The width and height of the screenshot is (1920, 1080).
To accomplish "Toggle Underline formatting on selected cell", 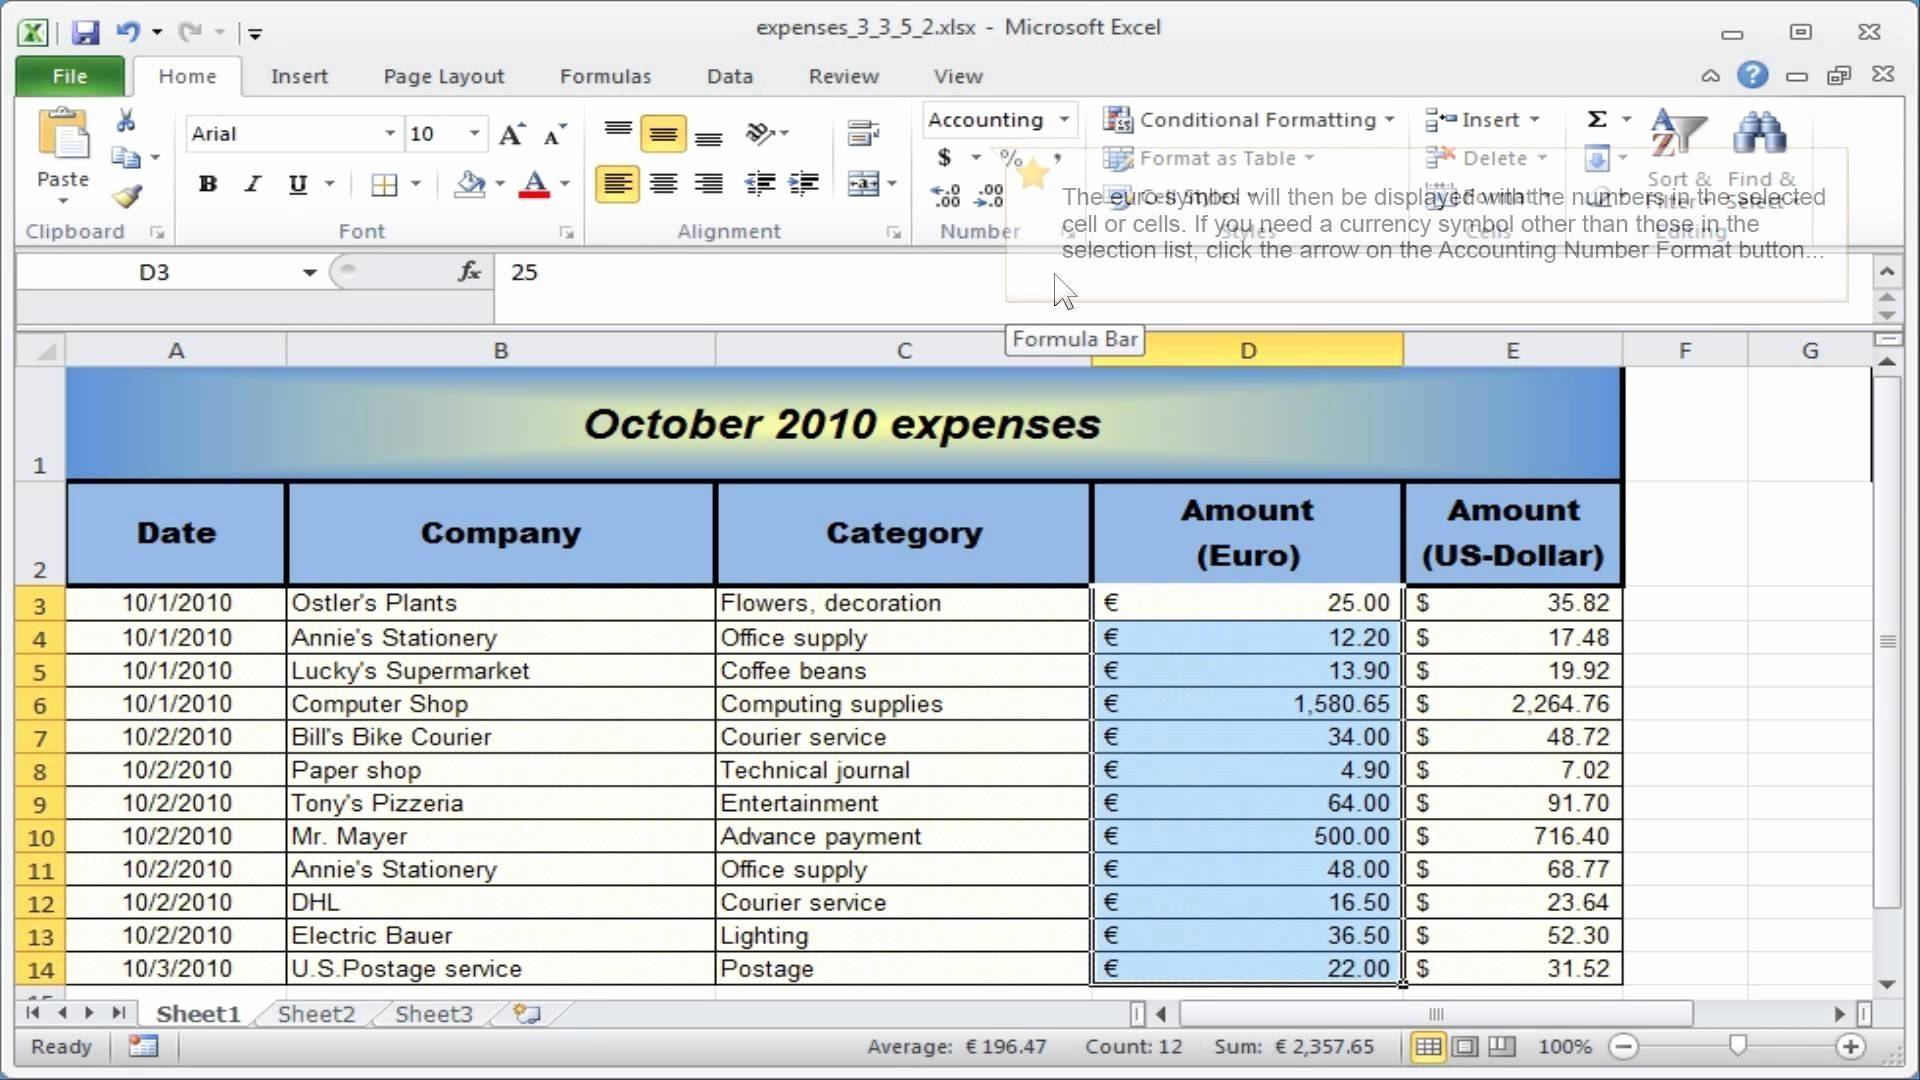I will click(x=297, y=183).
